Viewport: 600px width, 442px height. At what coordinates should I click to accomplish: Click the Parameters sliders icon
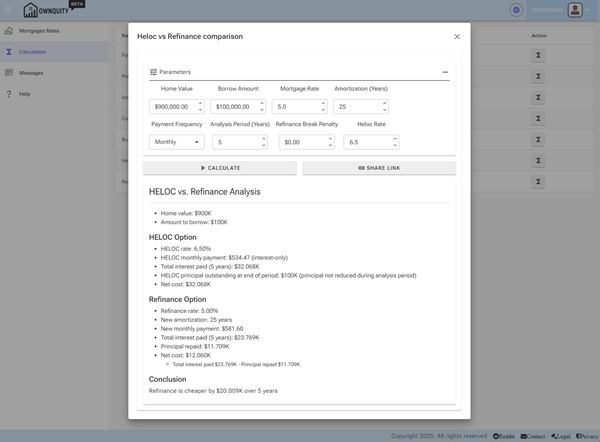click(154, 72)
